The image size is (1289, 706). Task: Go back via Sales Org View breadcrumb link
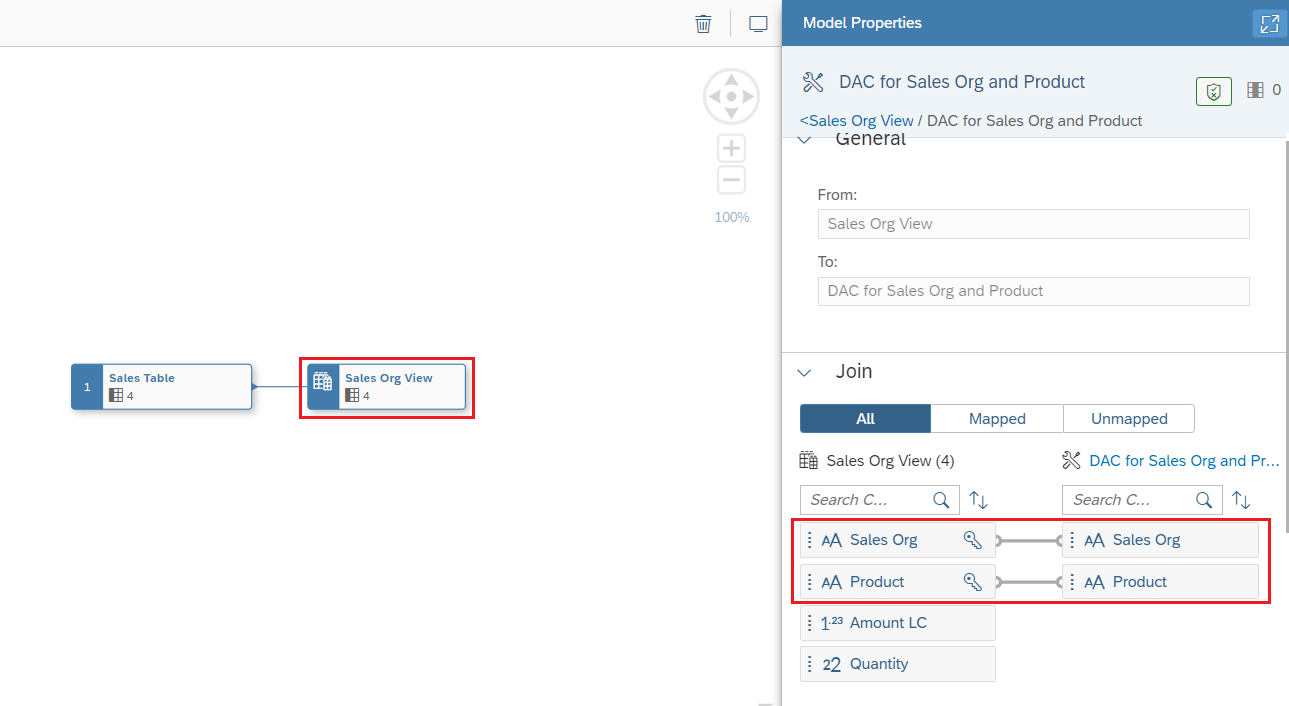point(856,121)
